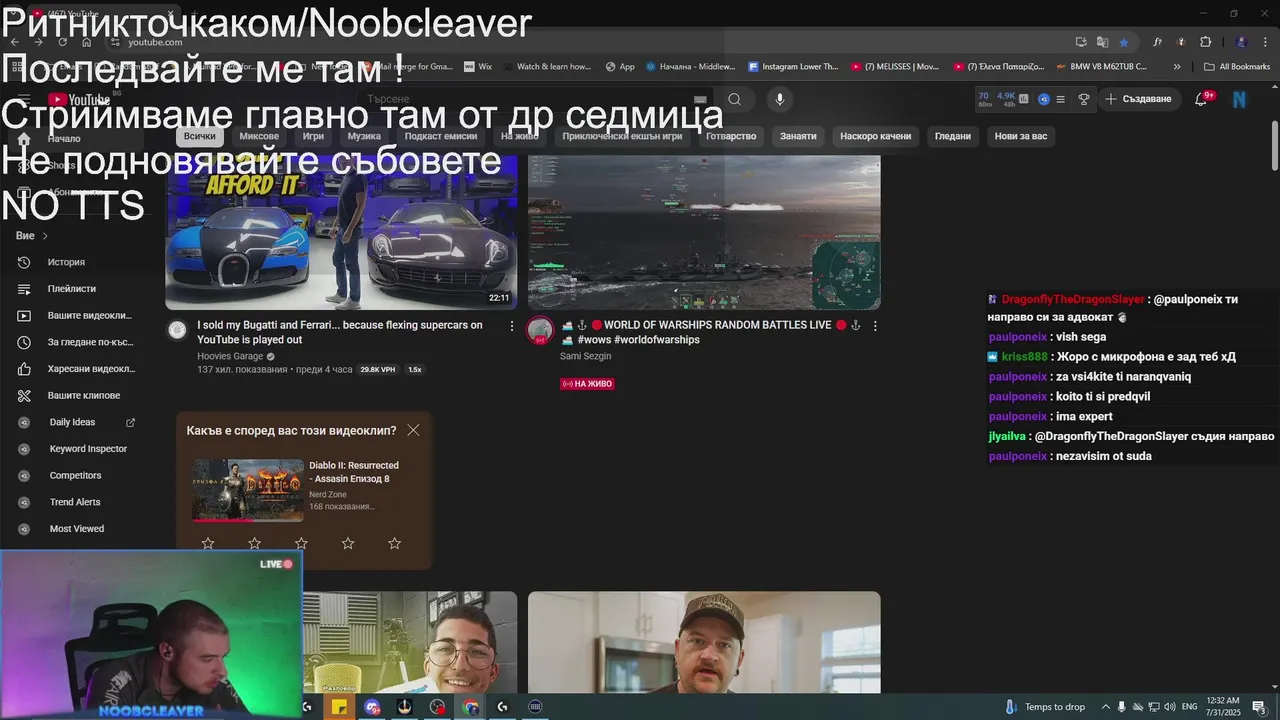Open the Hoovies Garage channel link
This screenshot has width=1280, height=720.
pos(230,356)
